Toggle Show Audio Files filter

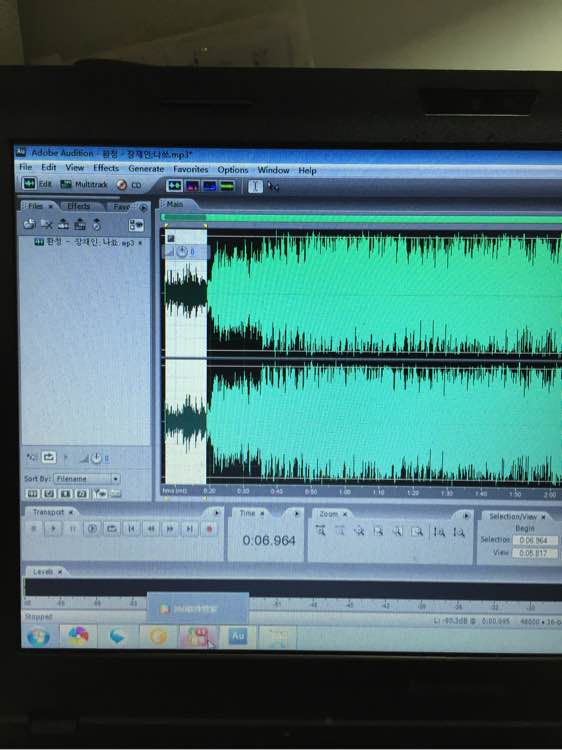point(33,493)
